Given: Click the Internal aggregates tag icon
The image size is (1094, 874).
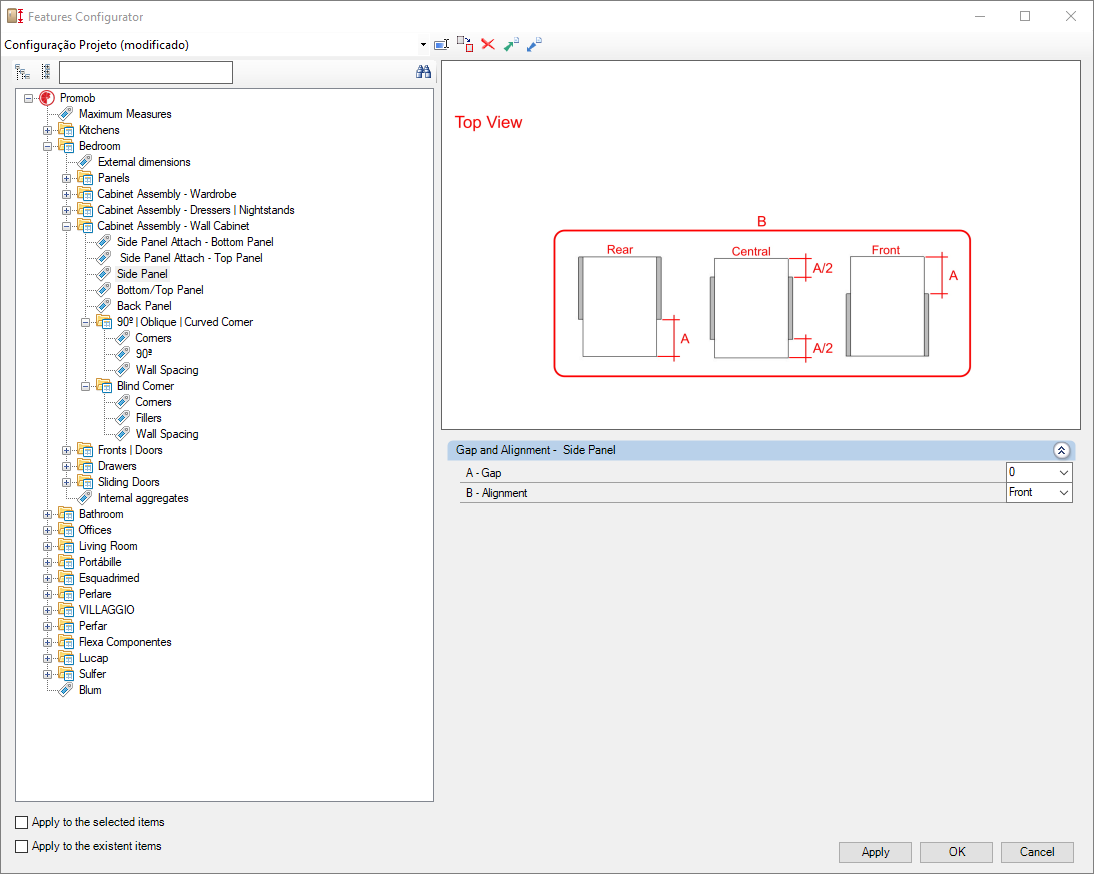Looking at the screenshot, I should (84, 498).
